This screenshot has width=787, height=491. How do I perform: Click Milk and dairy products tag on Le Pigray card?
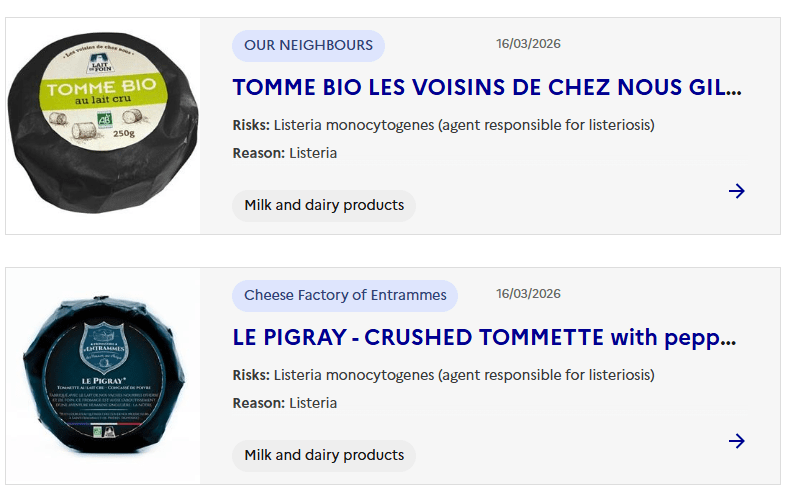(x=324, y=455)
